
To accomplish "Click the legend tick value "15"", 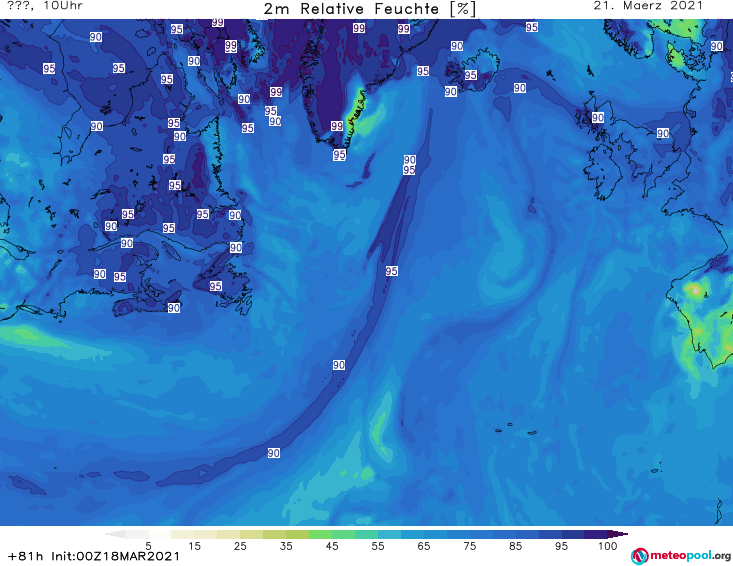I will pyautogui.click(x=194, y=546).
